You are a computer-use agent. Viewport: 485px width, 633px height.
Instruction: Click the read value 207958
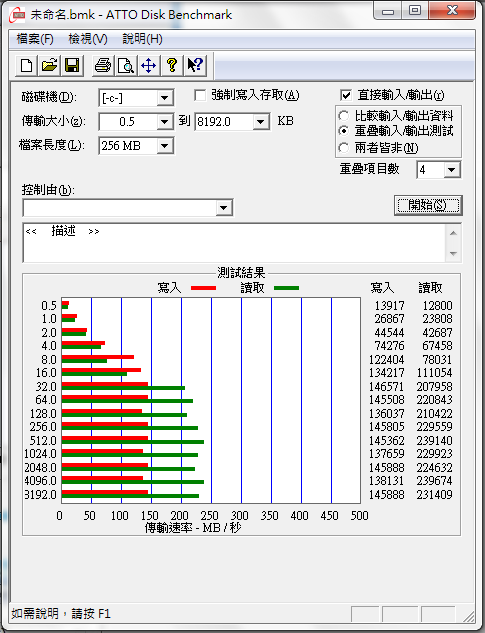click(435, 386)
